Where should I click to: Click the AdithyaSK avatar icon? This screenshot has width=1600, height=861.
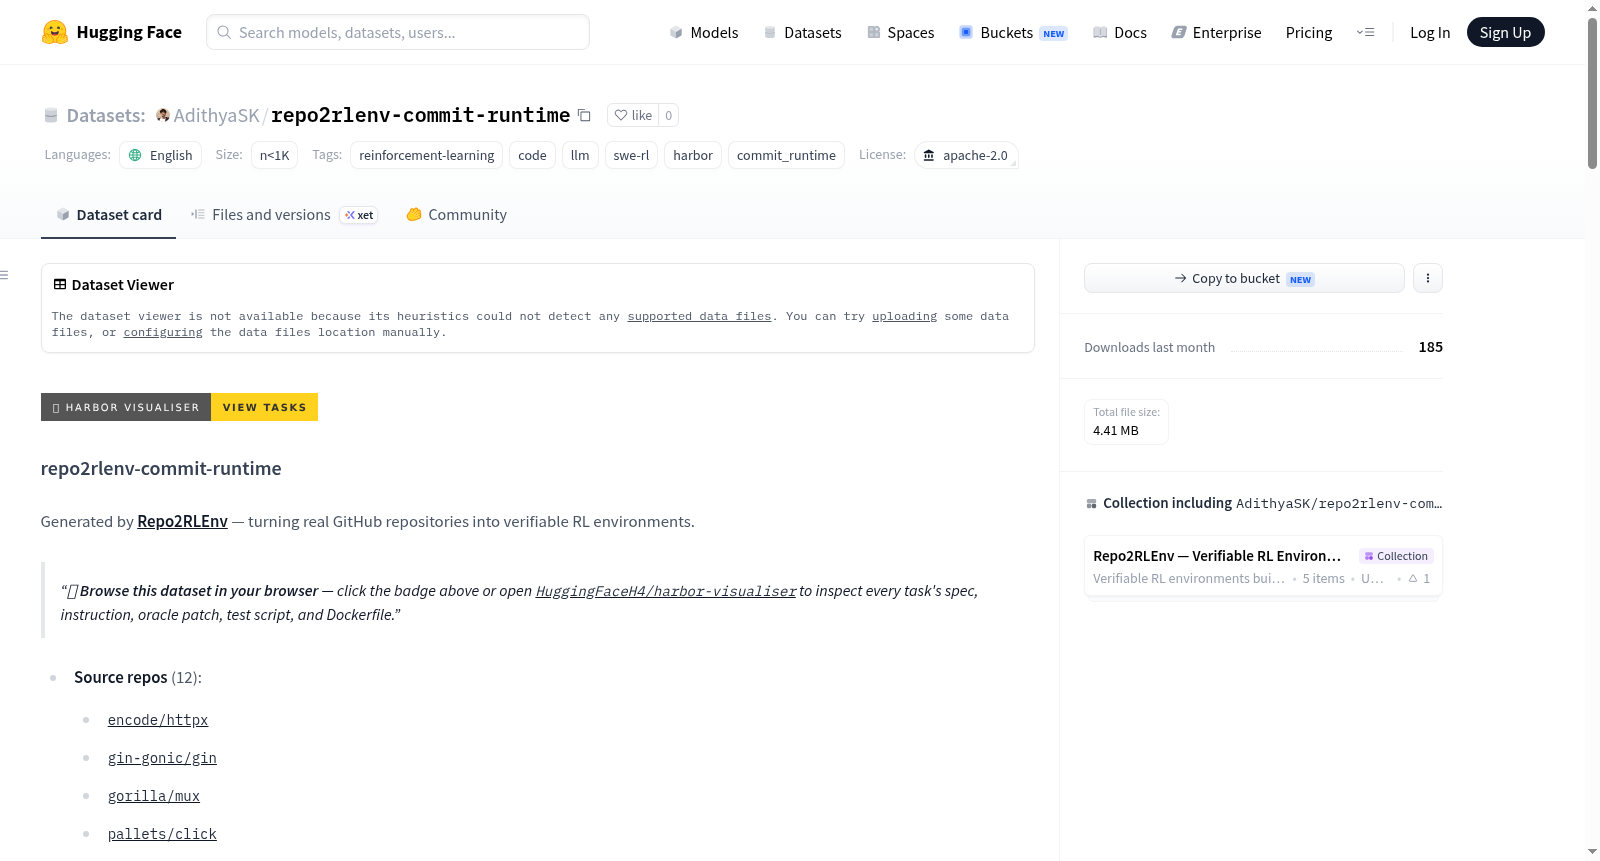(163, 115)
